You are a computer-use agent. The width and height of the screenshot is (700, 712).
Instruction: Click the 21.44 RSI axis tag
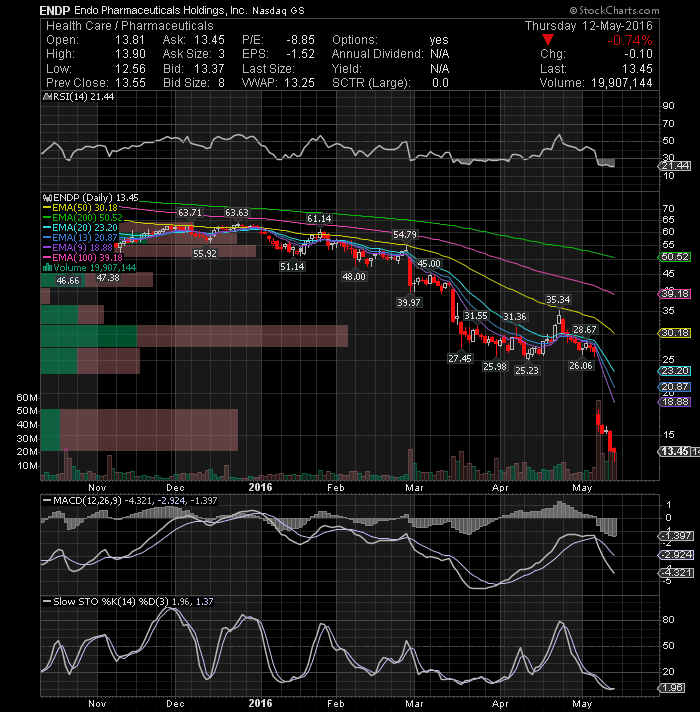click(x=675, y=166)
